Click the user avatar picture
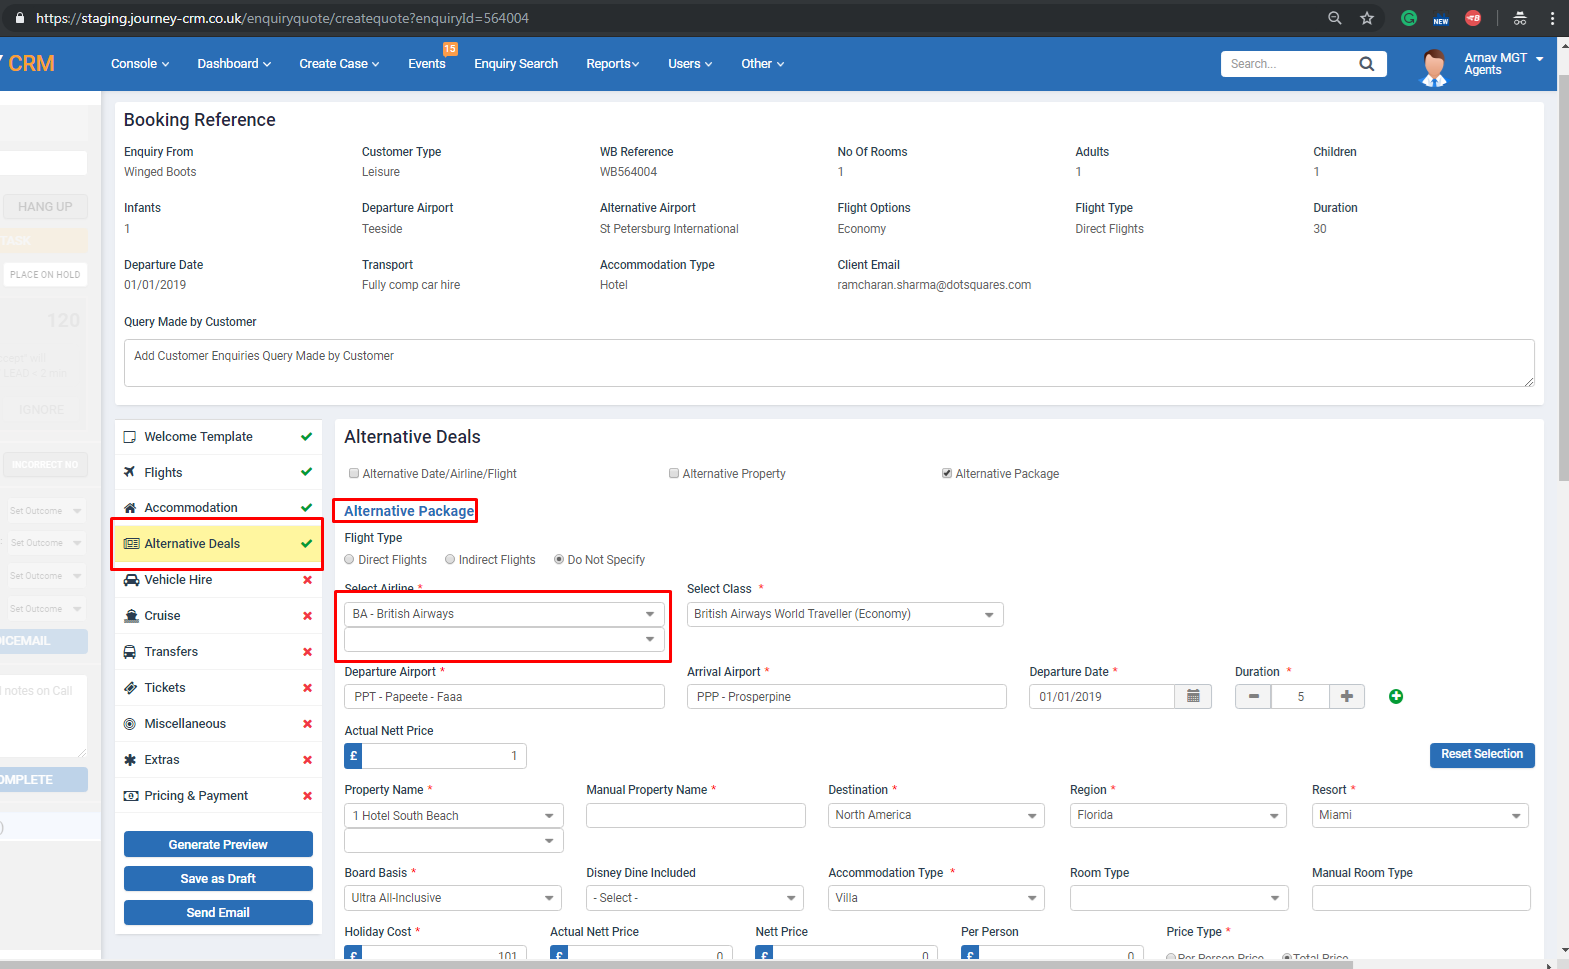 1434,66
